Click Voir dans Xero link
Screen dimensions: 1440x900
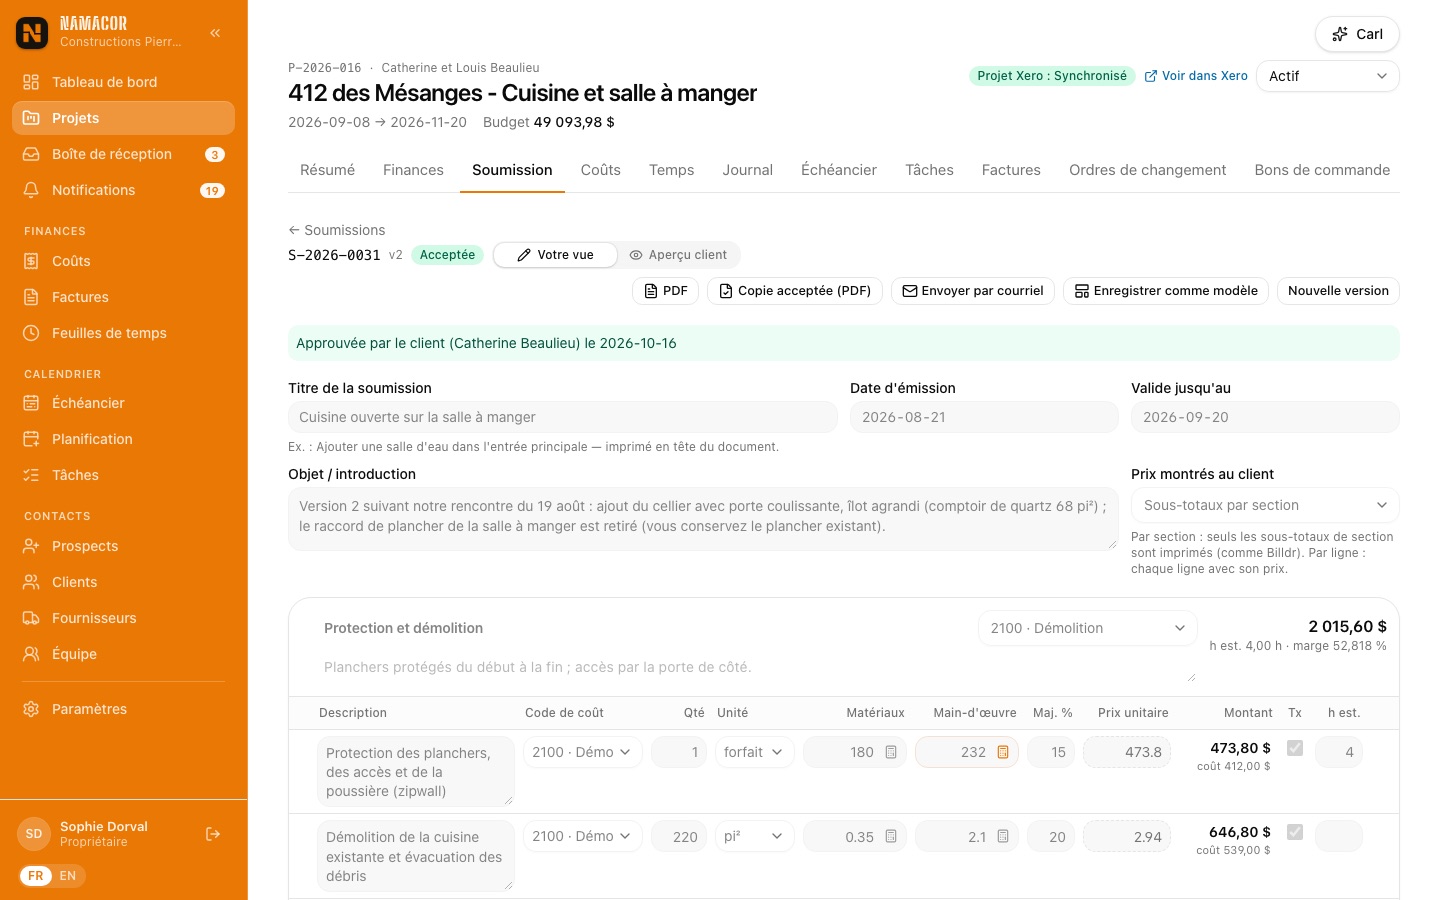click(x=1196, y=76)
